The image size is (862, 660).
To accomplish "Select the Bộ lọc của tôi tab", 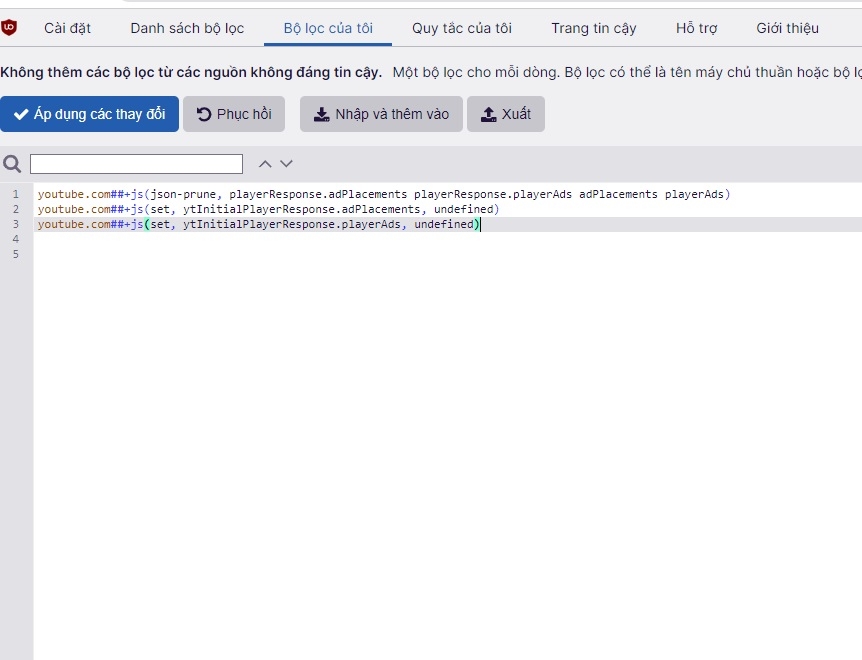I will click(x=328, y=28).
